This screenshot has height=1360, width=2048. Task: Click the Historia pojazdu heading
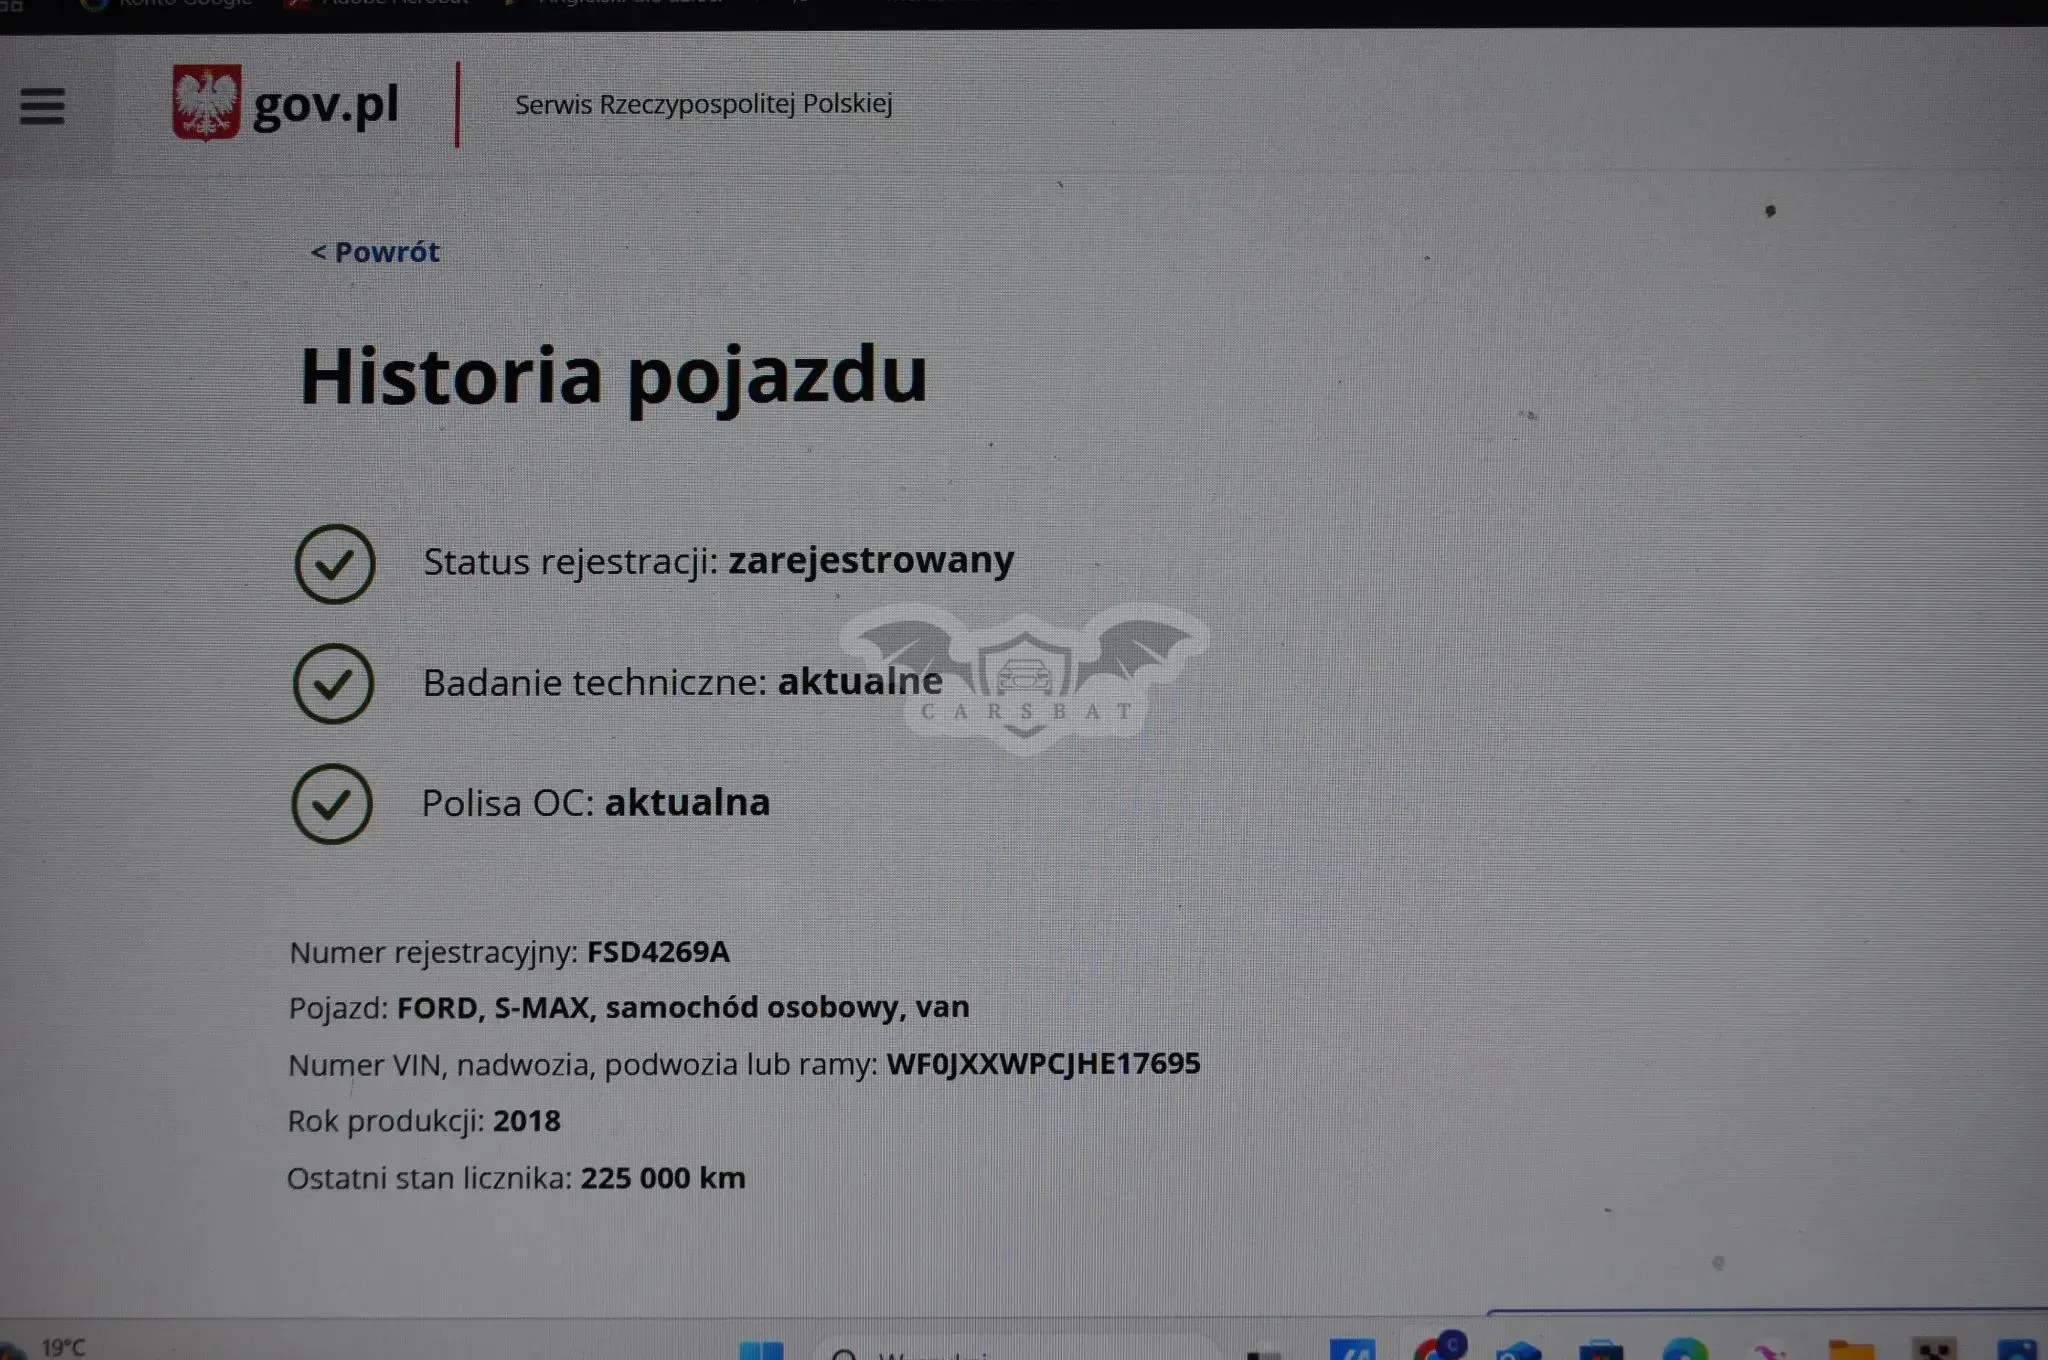tap(614, 377)
